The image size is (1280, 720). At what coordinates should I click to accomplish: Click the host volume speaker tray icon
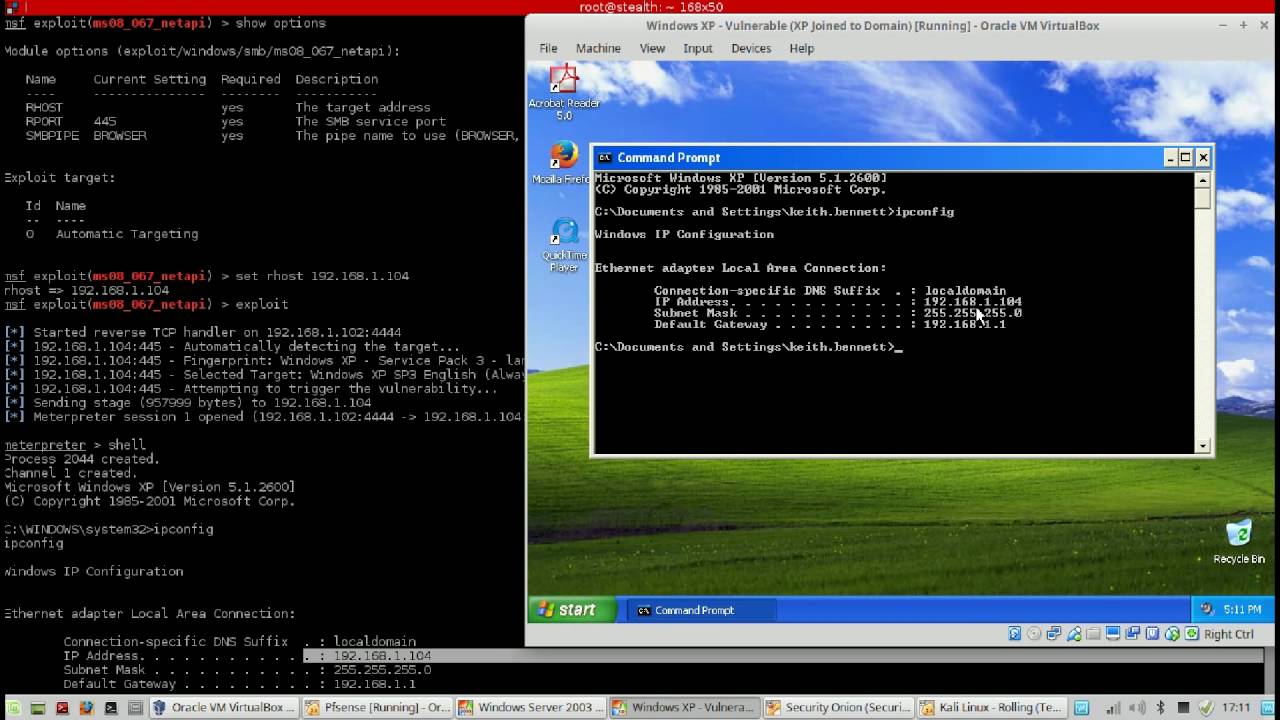[x=1138, y=707]
